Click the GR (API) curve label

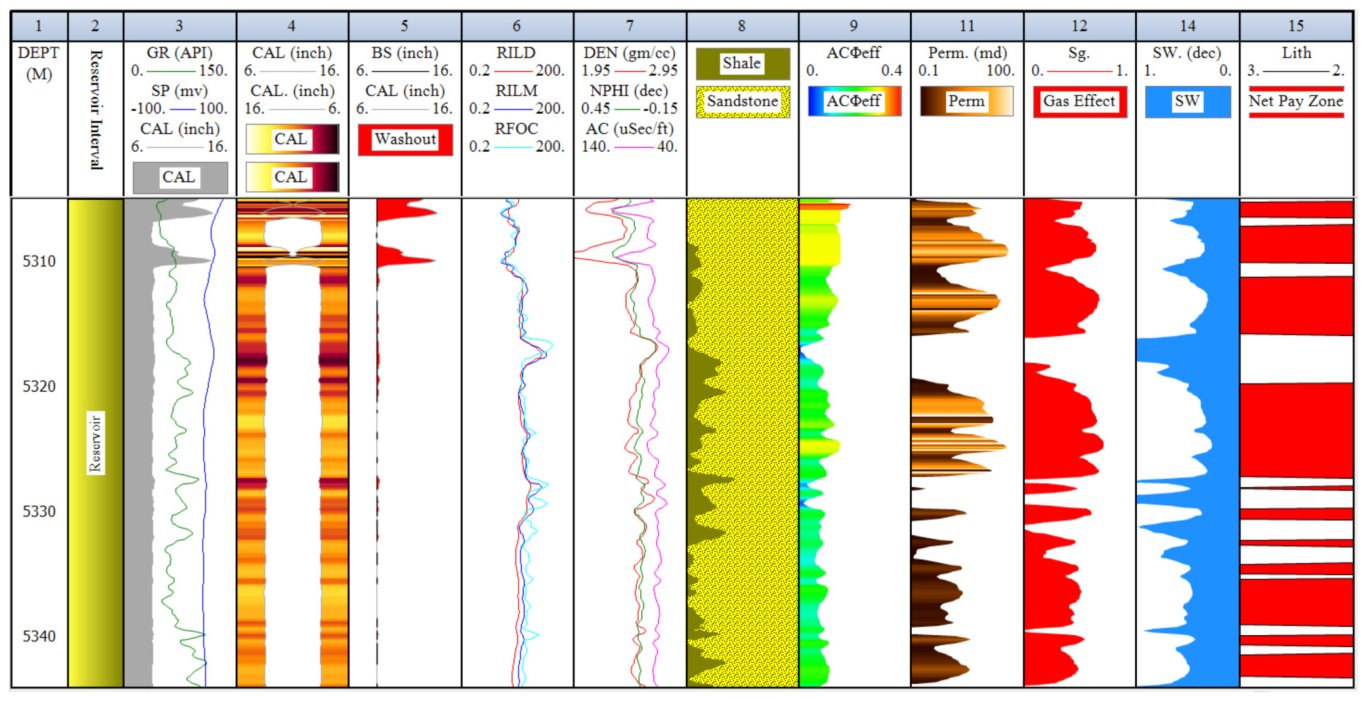(x=180, y=53)
